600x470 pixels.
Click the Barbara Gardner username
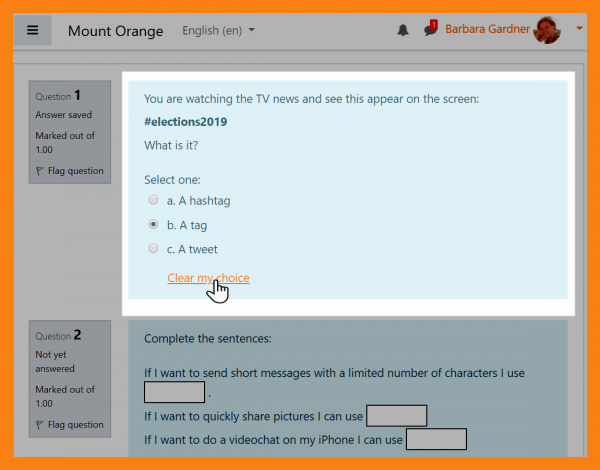[x=487, y=29]
